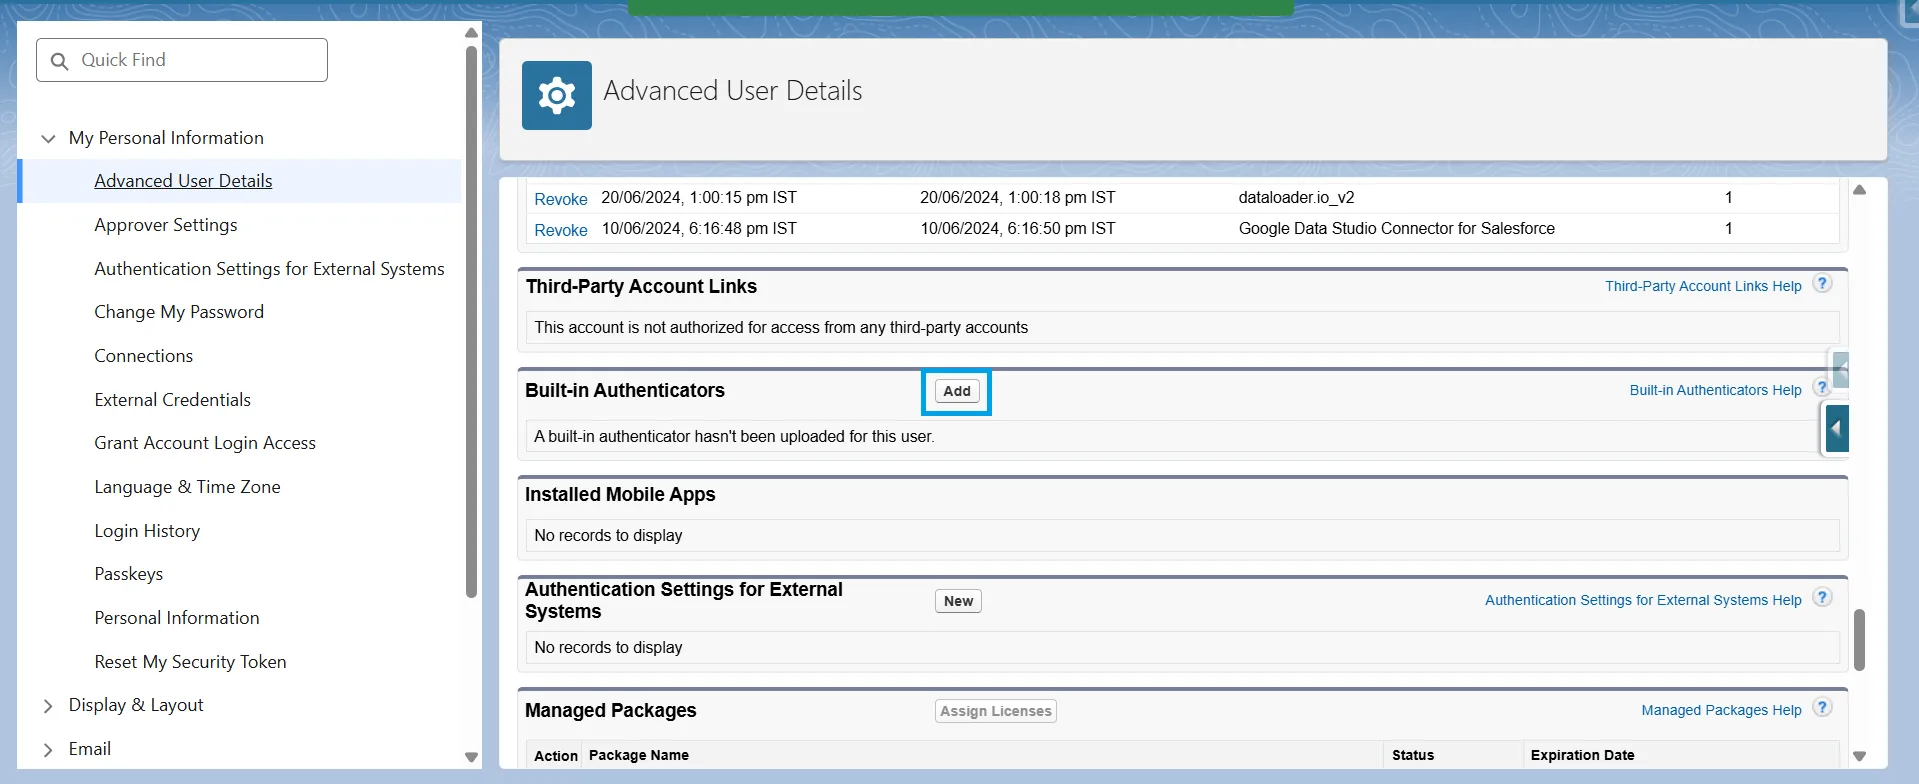Click the sidebar vertical scrollbar thumb
1919x784 pixels.
(x=471, y=322)
